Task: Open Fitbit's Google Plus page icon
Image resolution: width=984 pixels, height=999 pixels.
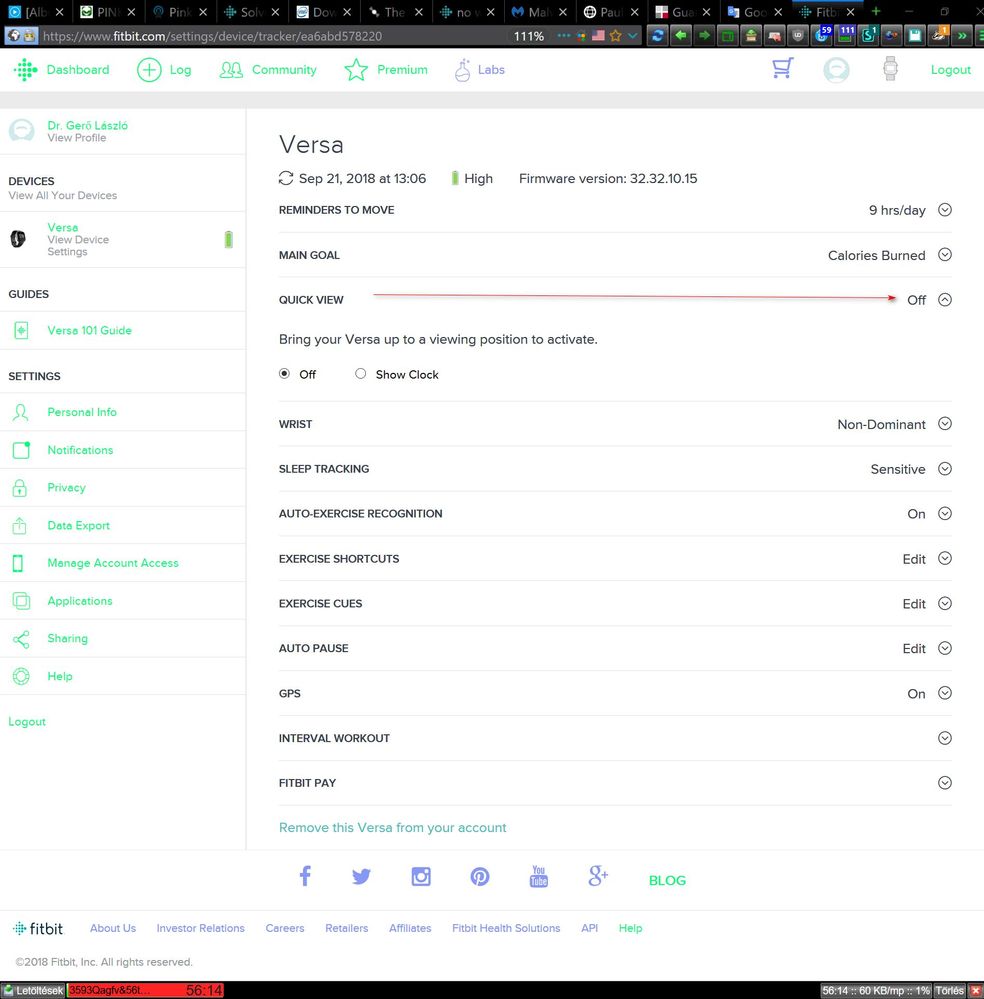Action: coord(598,876)
